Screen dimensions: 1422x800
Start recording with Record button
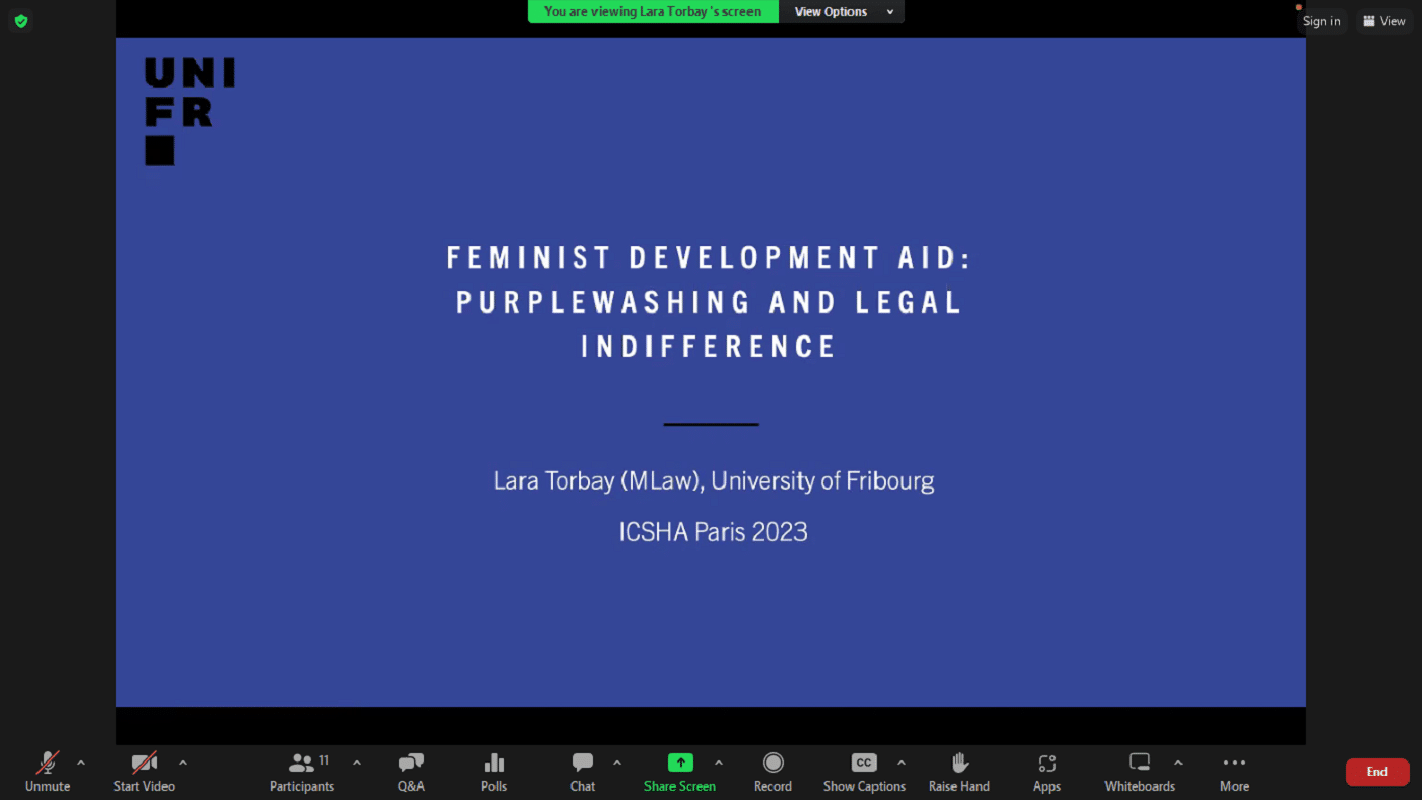point(772,771)
